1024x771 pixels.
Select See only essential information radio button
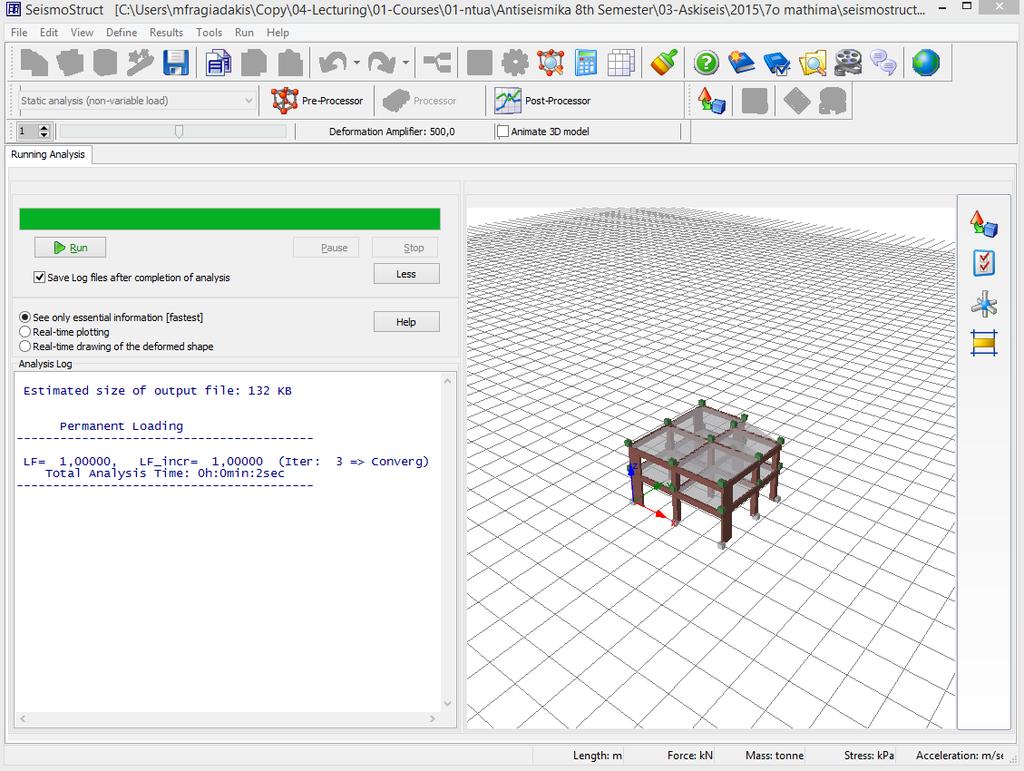pos(25,317)
